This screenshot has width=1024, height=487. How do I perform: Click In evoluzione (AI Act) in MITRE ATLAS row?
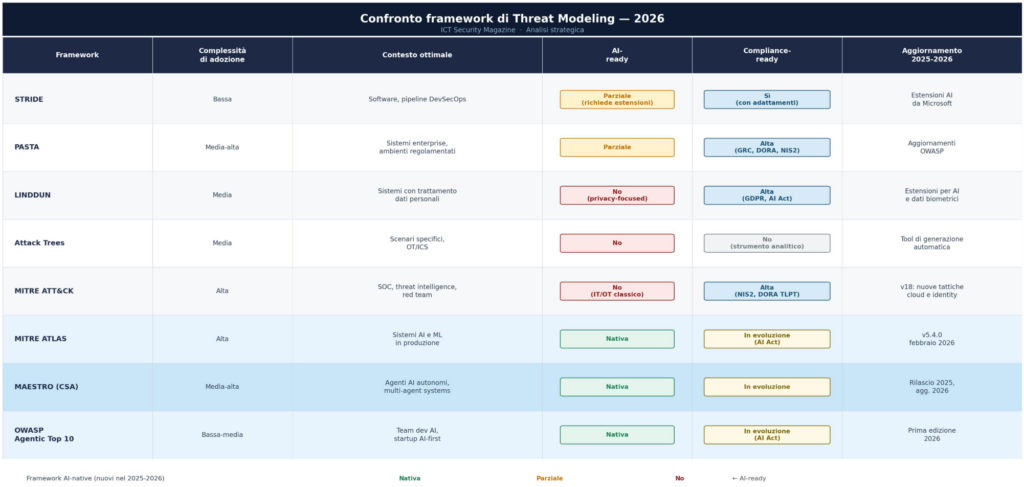[x=767, y=339]
